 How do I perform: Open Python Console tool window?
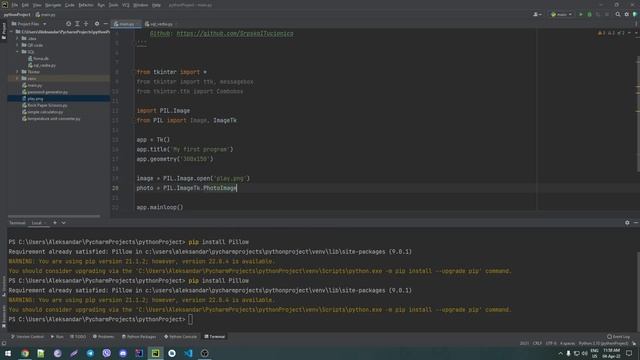coord(180,337)
